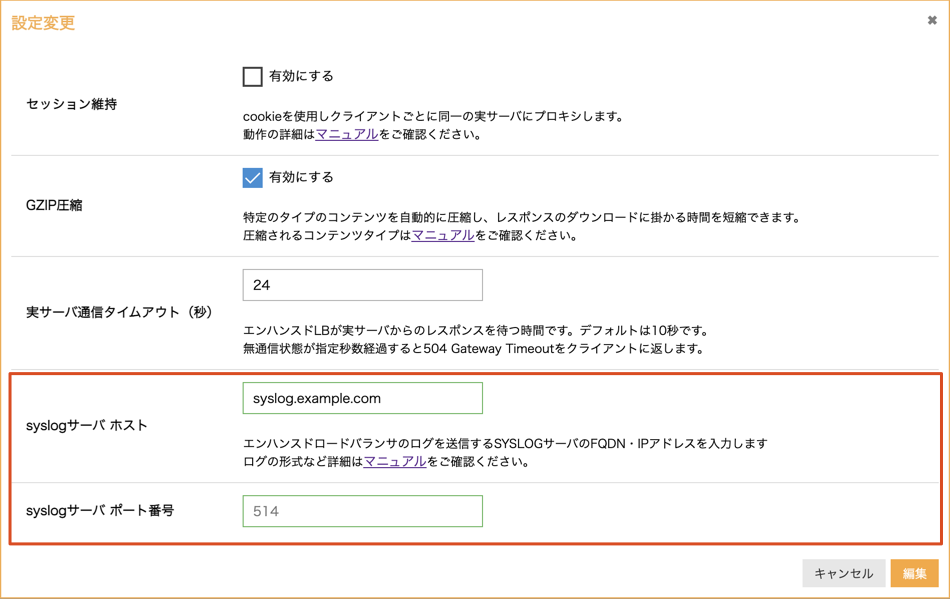Click the 編集 button to apply changes

click(915, 573)
